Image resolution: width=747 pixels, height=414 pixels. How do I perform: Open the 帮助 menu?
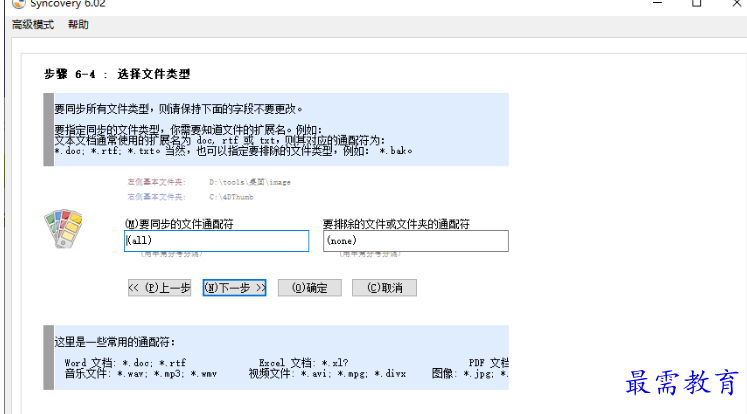click(x=78, y=24)
